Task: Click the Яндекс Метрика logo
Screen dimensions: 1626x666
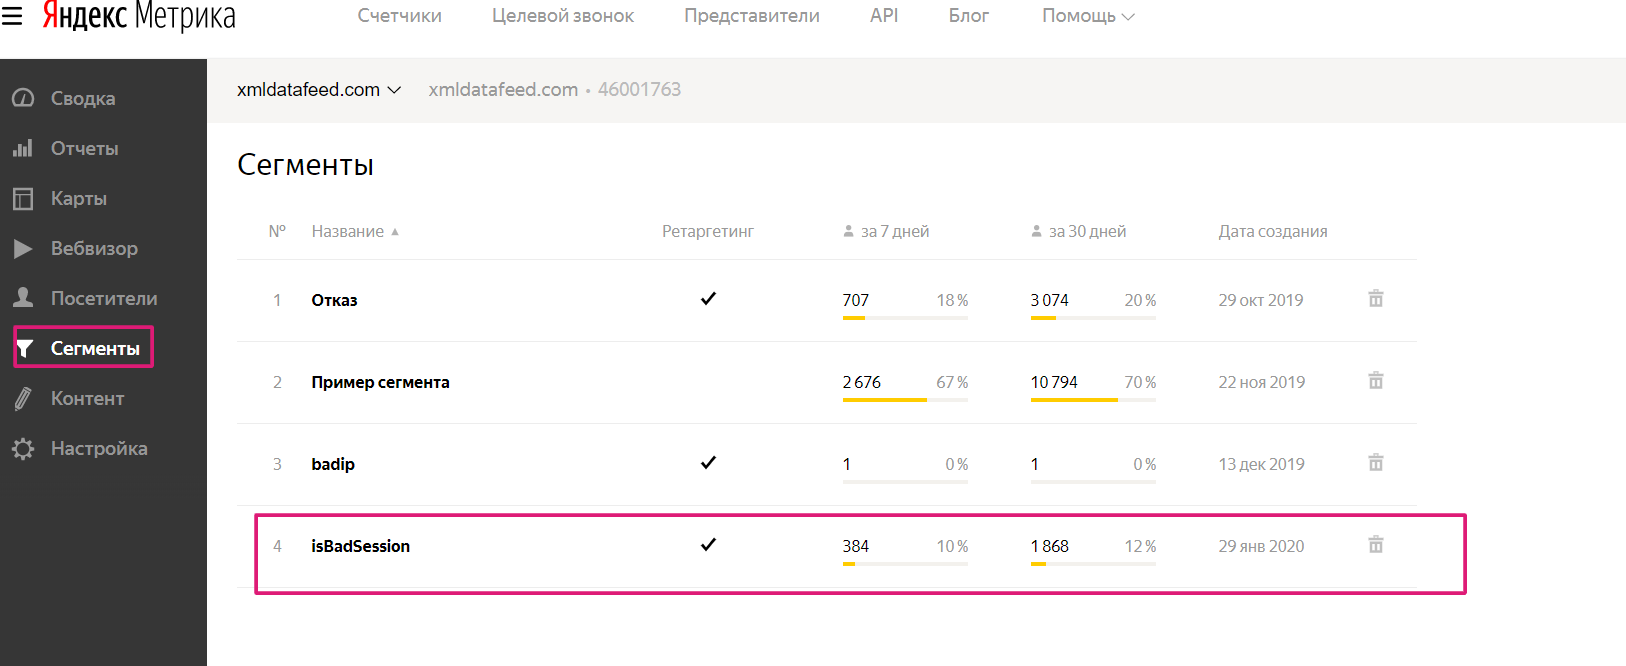Action: [138, 16]
